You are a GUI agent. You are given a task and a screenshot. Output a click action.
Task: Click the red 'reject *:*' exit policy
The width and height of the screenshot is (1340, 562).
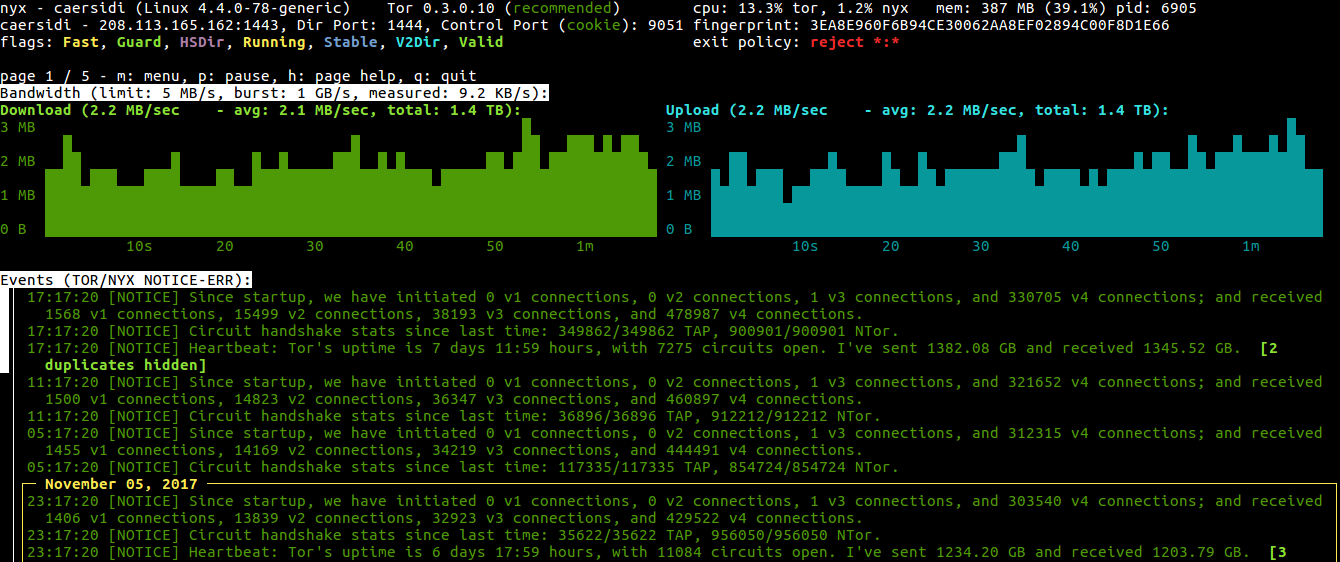[x=854, y=42]
